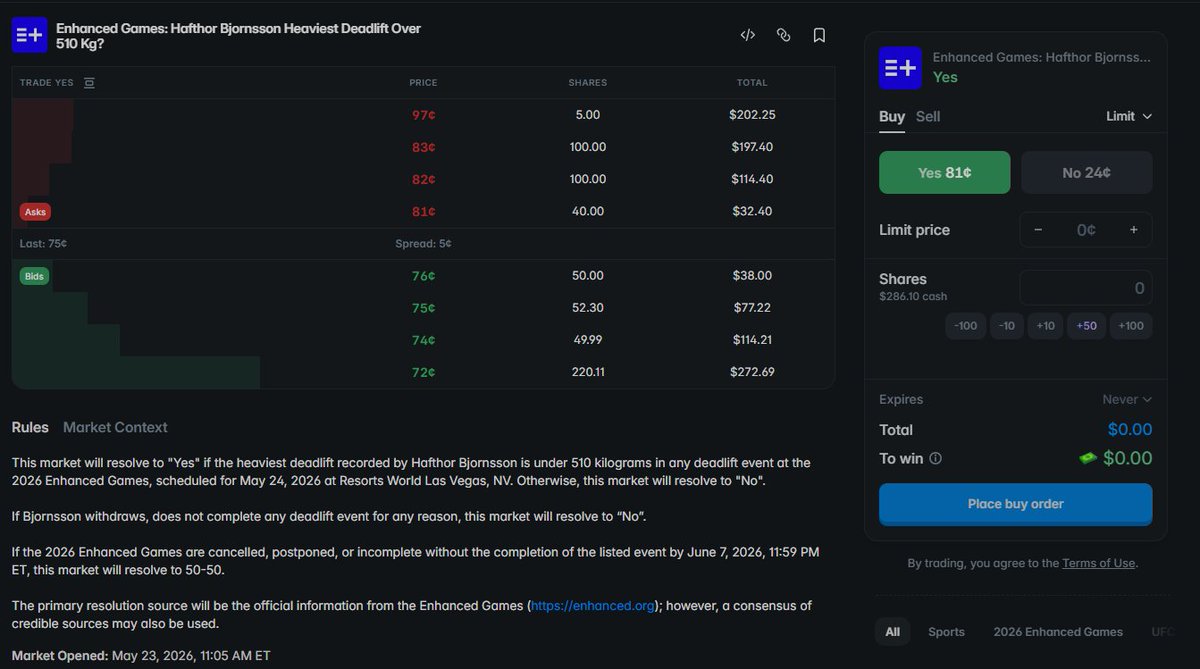
Task: Click the Spread: 5¢ text
Action: [423, 243]
